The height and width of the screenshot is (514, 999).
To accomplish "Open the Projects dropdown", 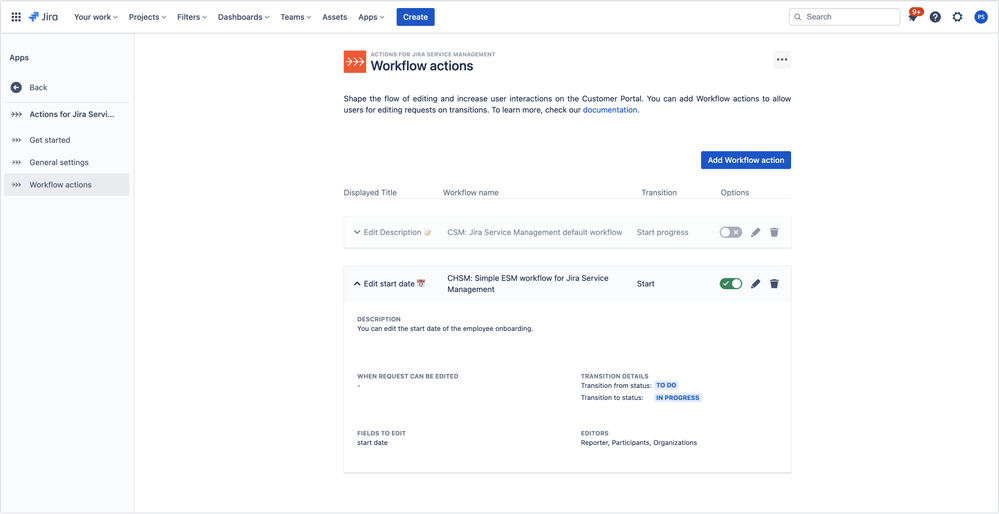I will pos(147,17).
